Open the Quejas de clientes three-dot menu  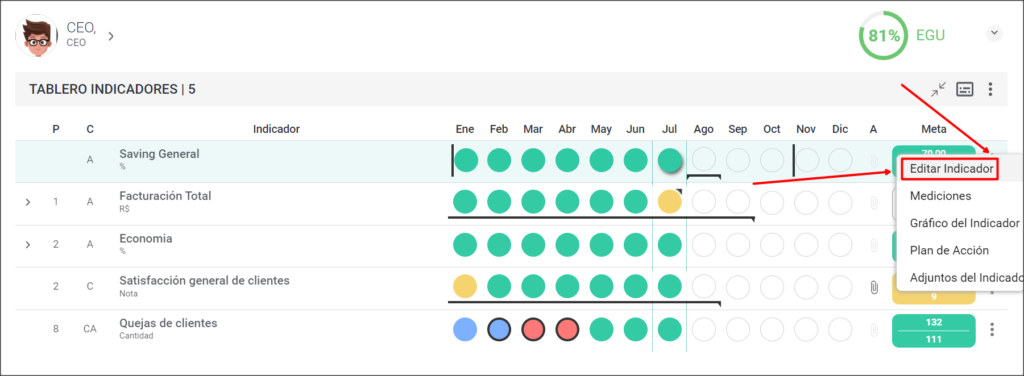pos(992,330)
